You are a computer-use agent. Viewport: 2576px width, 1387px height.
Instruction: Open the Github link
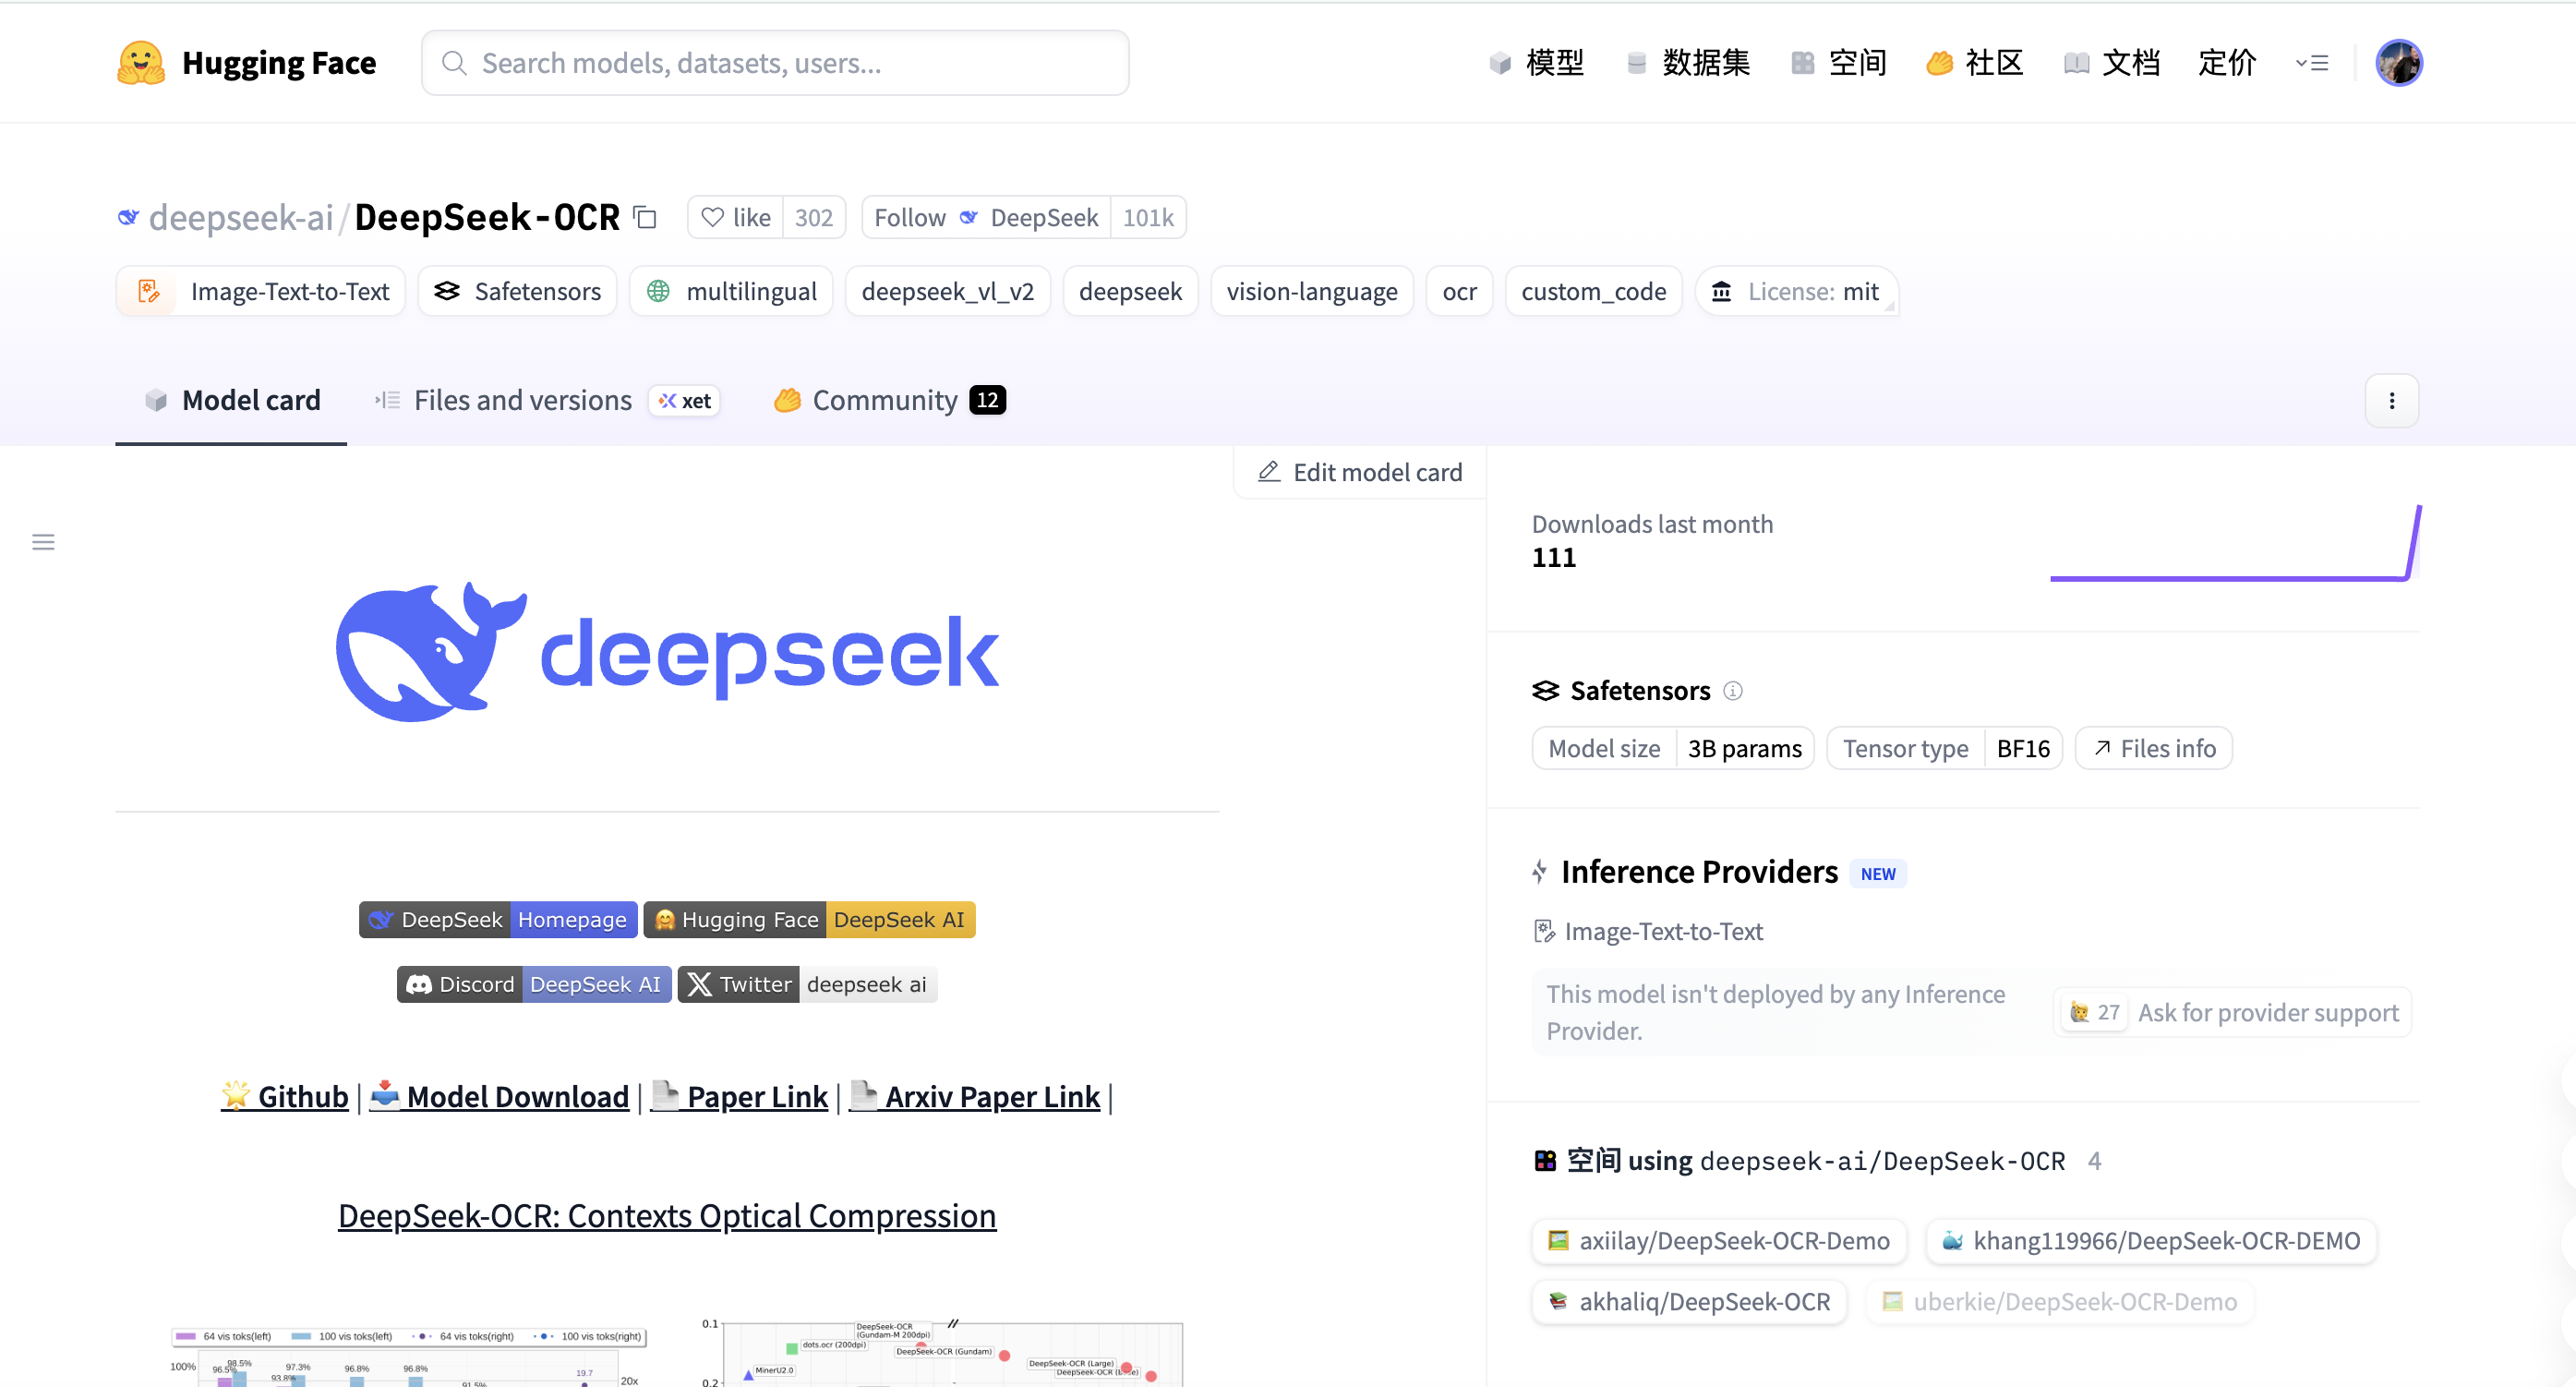tap(284, 1096)
